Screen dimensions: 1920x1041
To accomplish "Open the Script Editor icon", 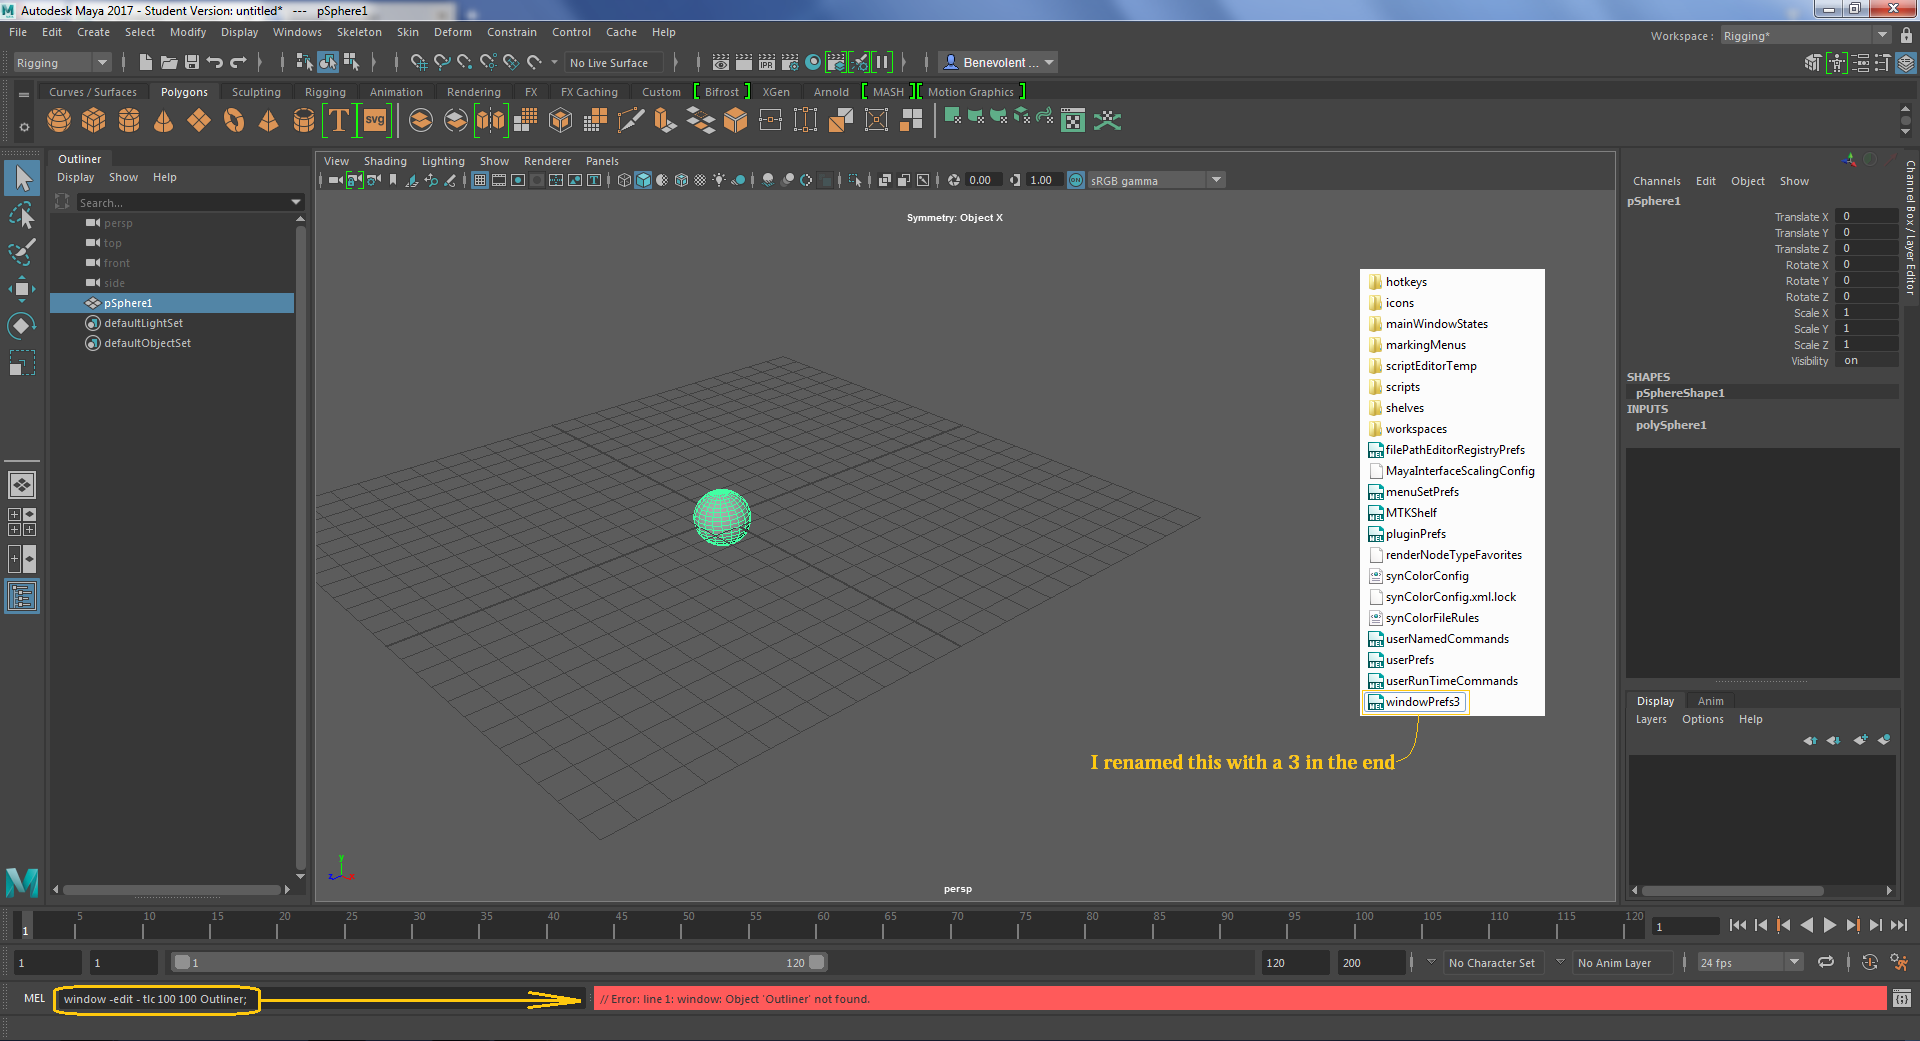I will [x=1901, y=998].
